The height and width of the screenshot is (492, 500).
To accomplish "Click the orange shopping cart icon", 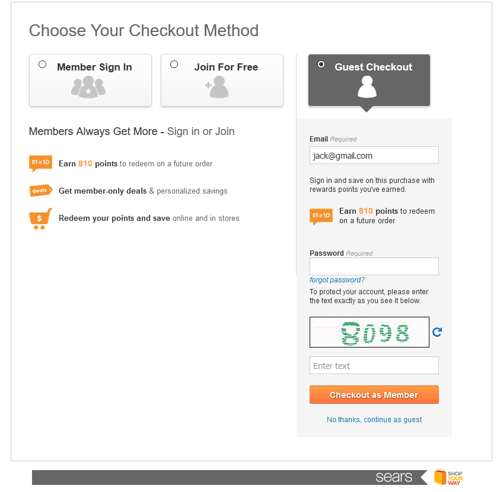I will point(40,219).
